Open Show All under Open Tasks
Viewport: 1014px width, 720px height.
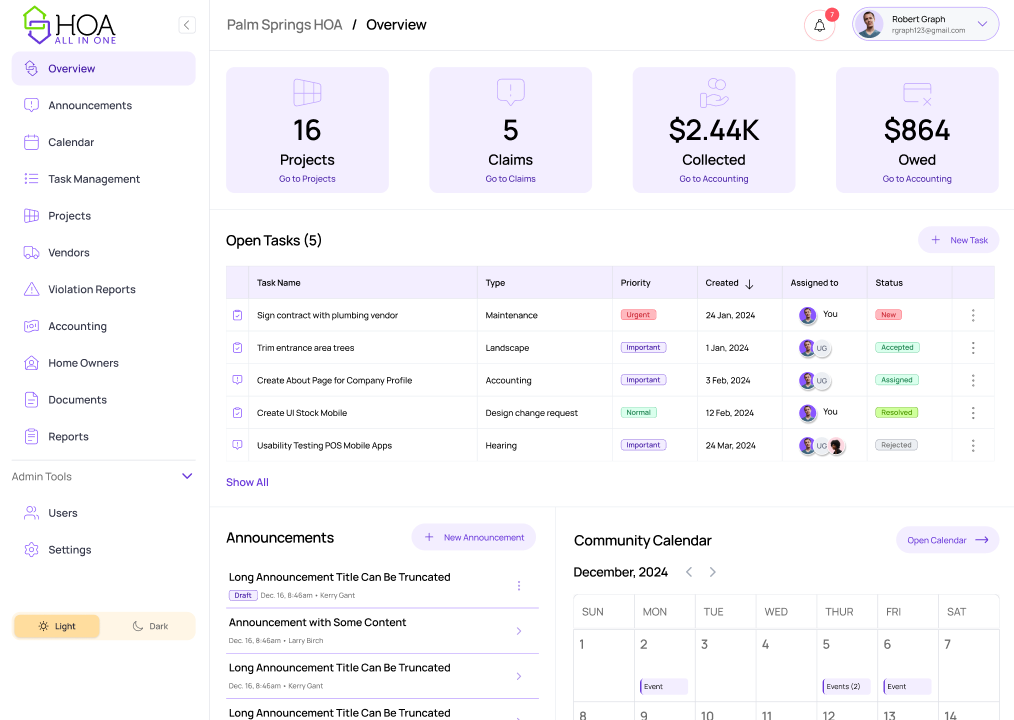[247, 482]
